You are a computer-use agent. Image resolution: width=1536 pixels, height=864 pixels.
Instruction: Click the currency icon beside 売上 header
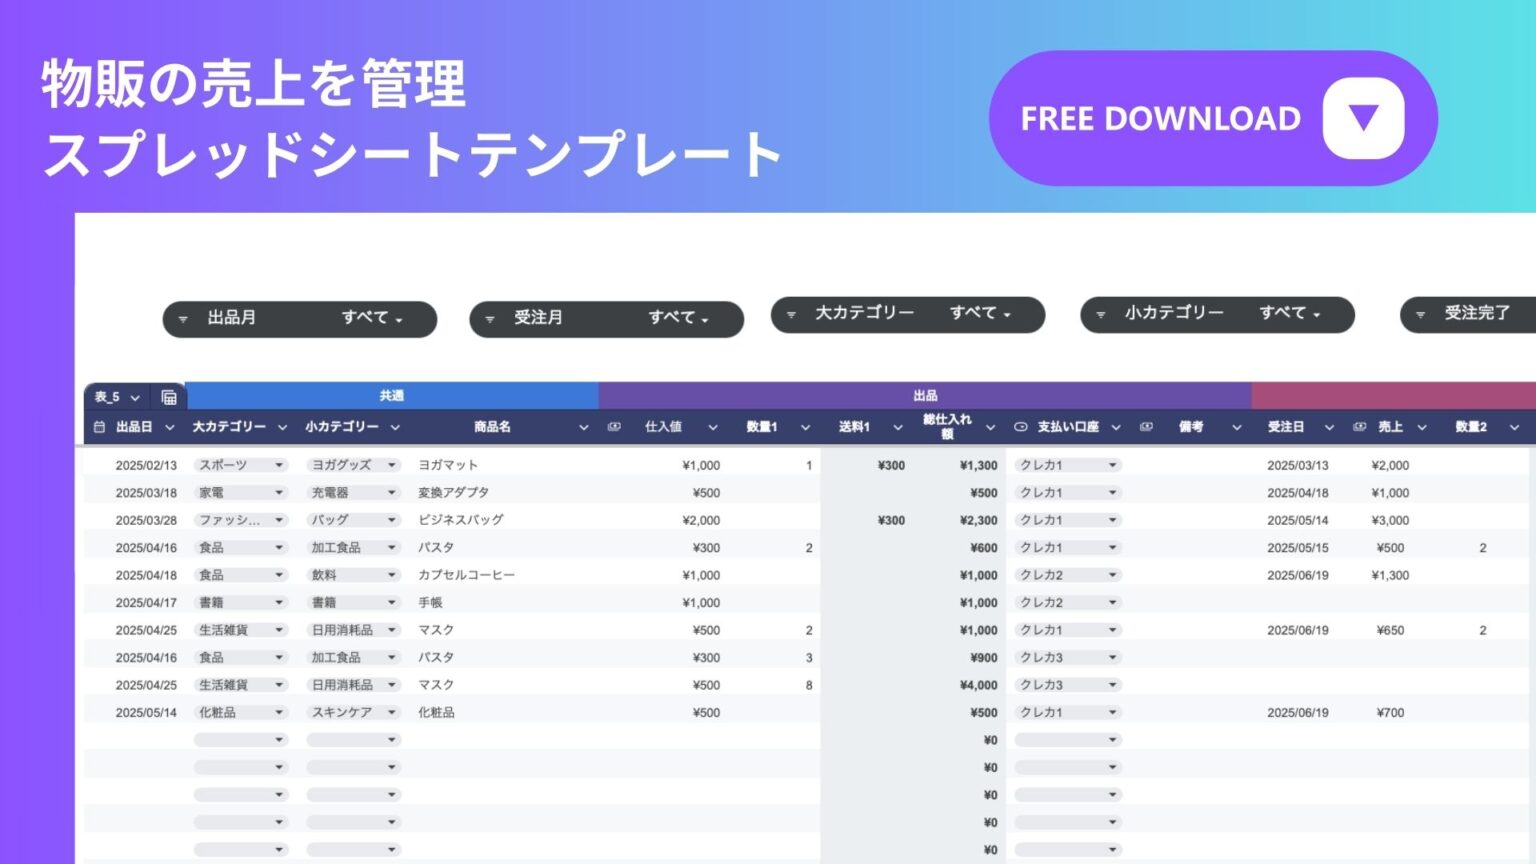tap(1358, 426)
